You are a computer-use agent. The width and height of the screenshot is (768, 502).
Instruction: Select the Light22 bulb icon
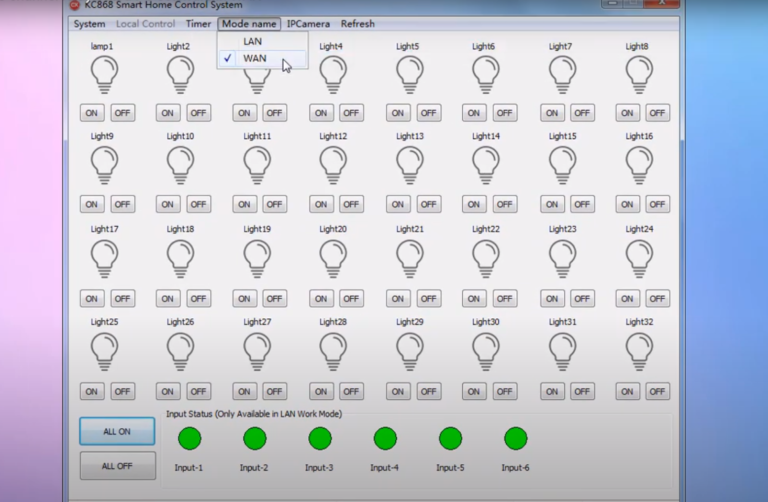point(486,257)
